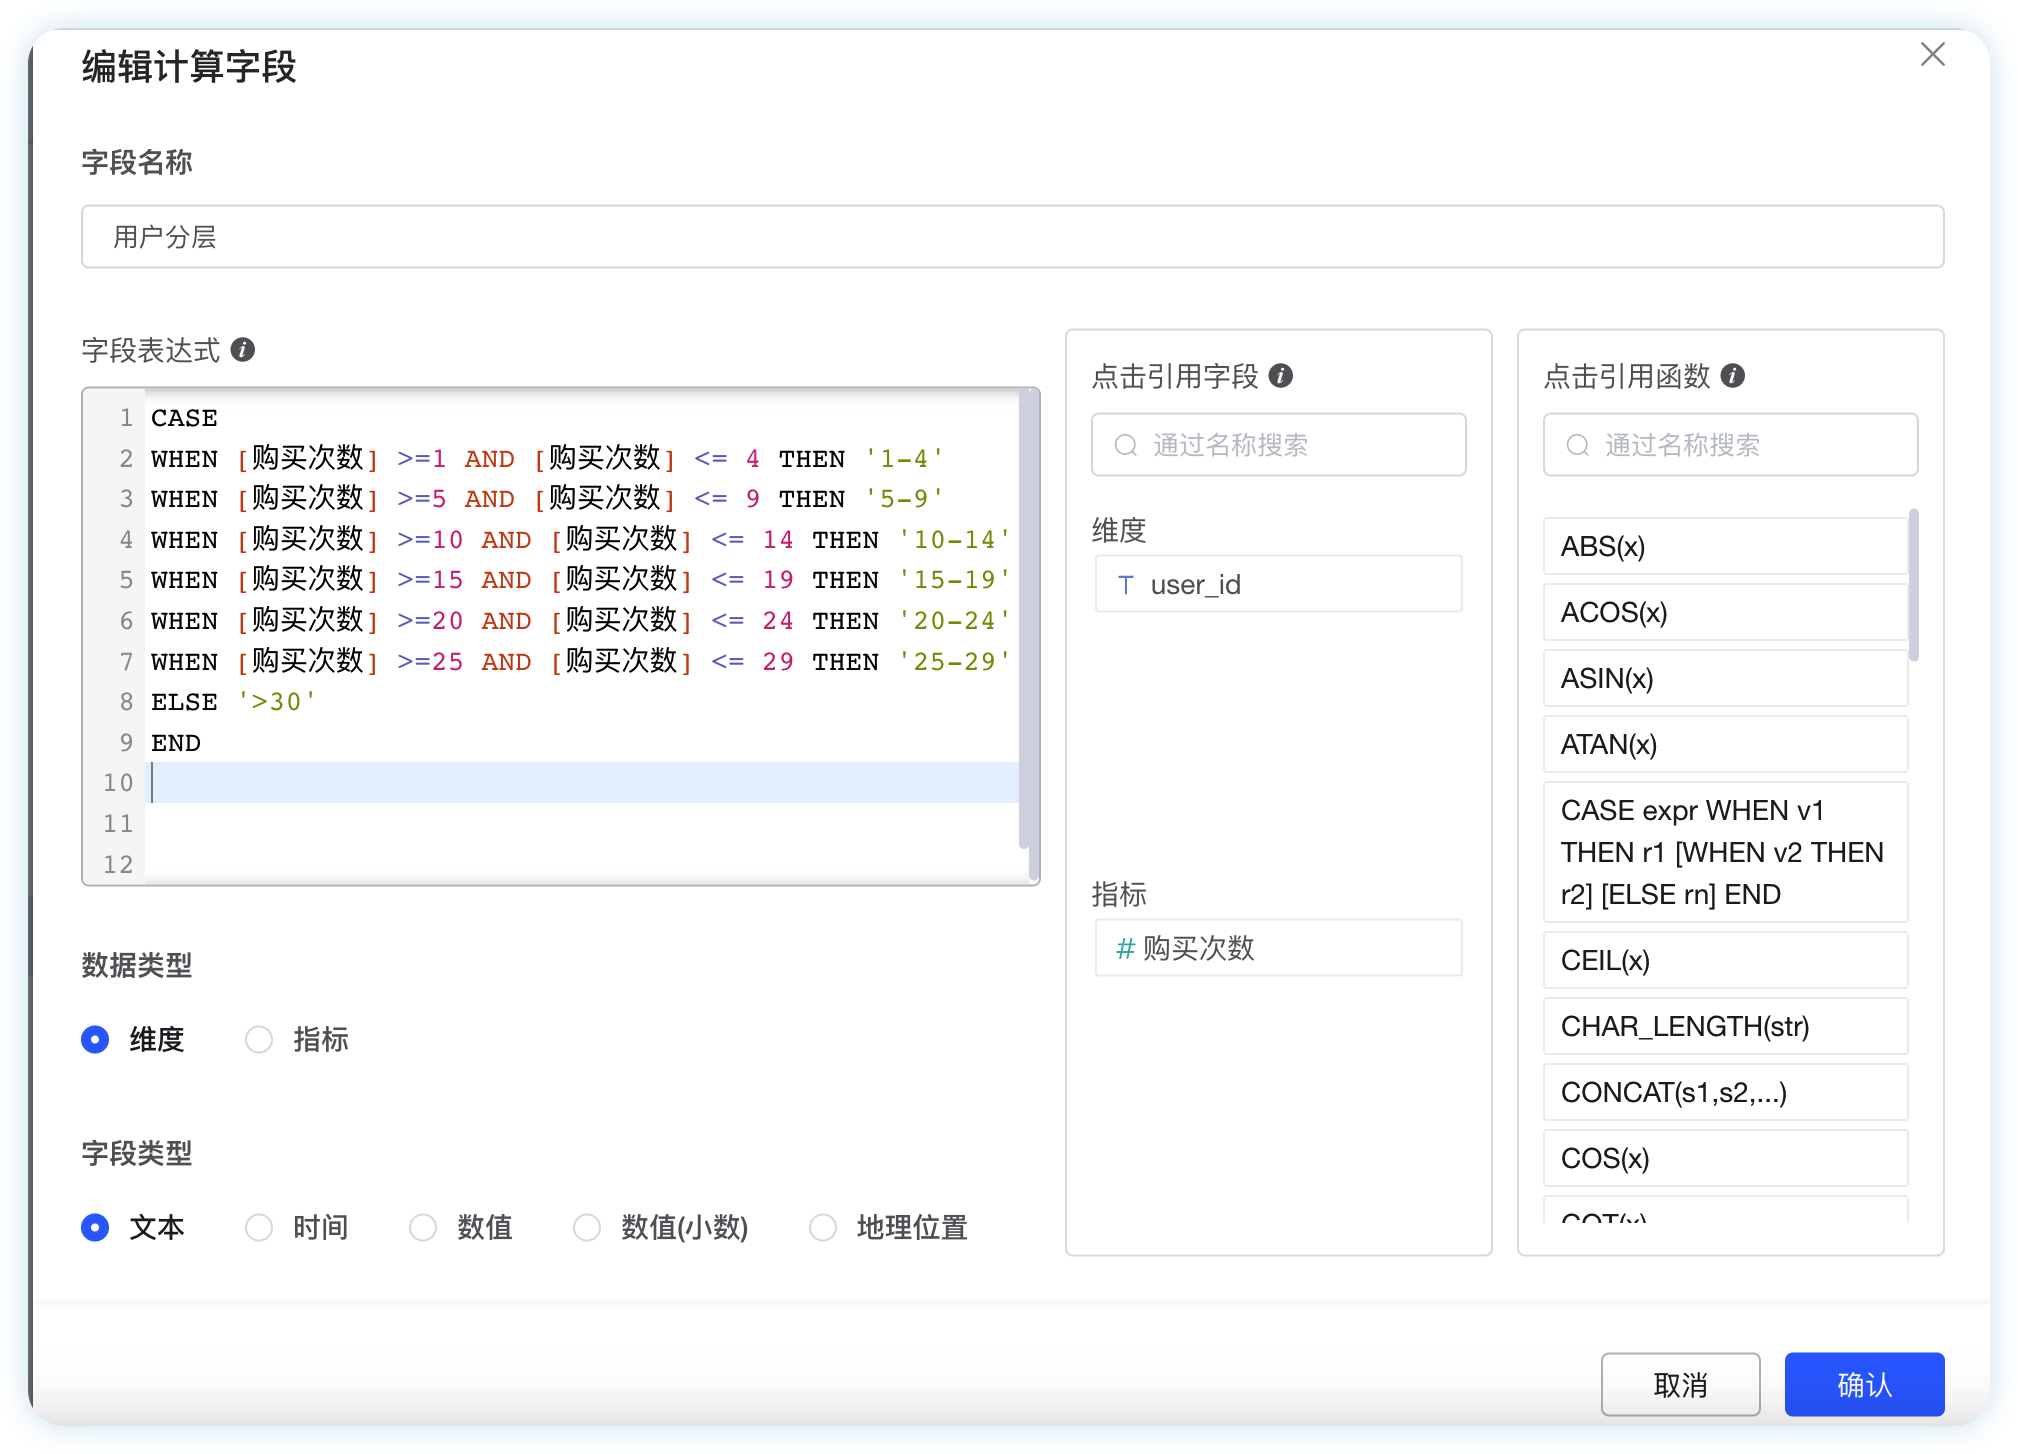
Task: Click the '5-9' string on line 3
Action: click(x=904, y=499)
